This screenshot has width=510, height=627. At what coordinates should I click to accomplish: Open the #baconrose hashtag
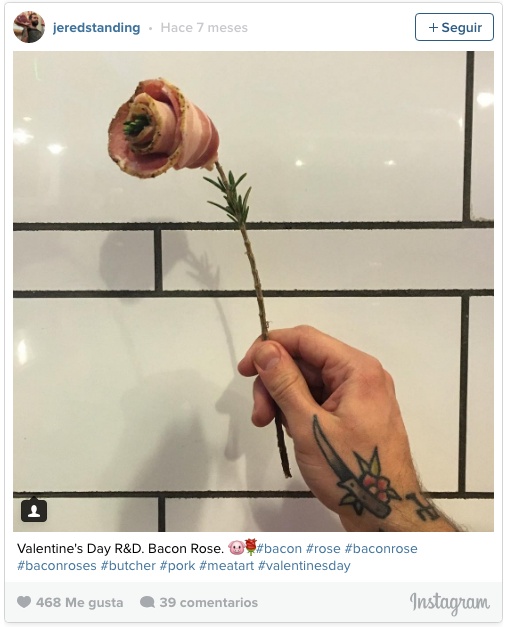[x=381, y=548]
